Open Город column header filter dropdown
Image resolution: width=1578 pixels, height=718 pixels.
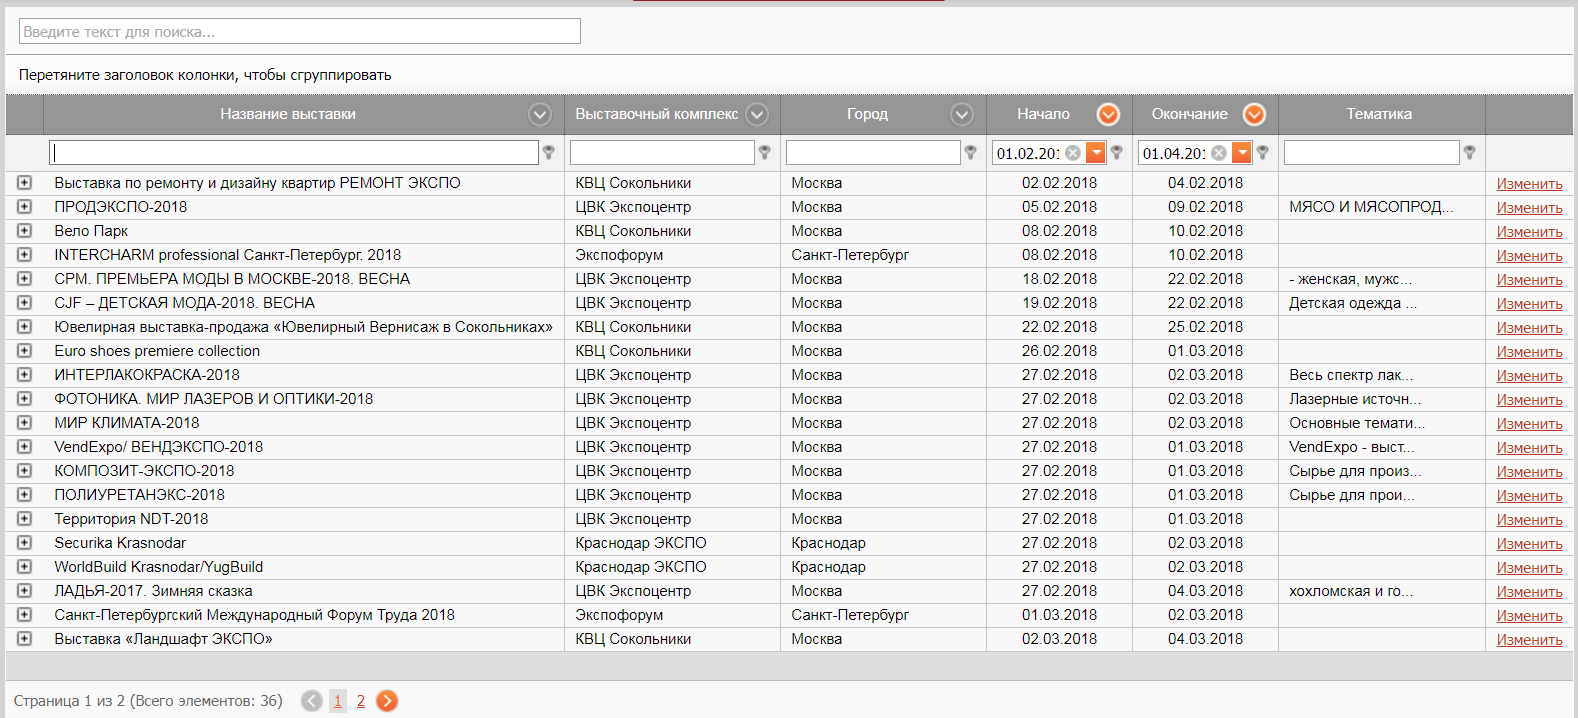(962, 114)
